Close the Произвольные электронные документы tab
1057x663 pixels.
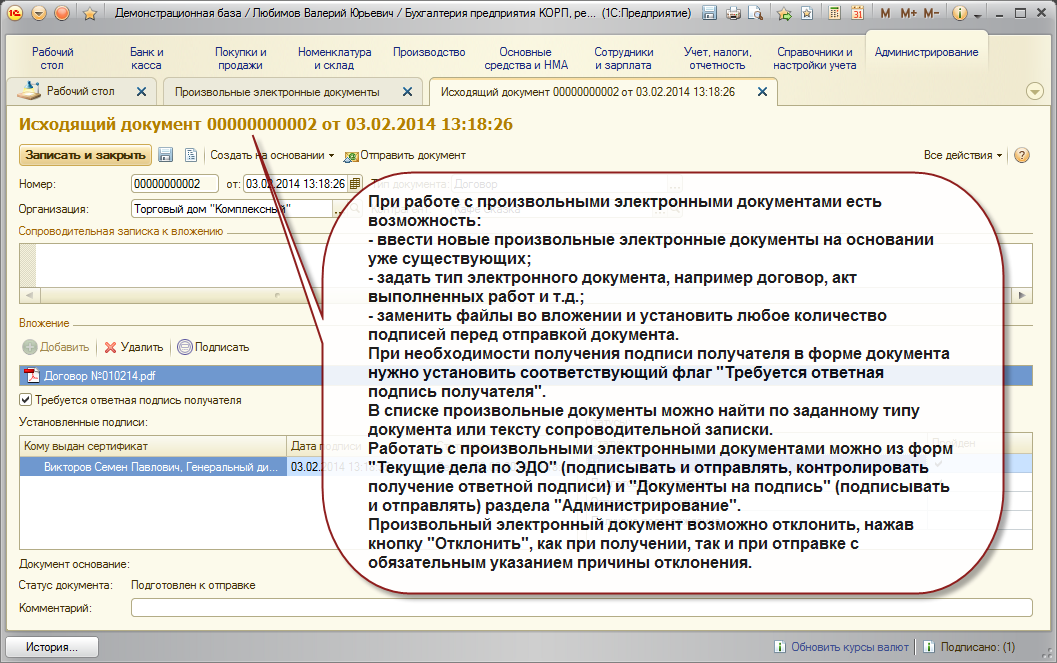pyautogui.click(x=407, y=92)
